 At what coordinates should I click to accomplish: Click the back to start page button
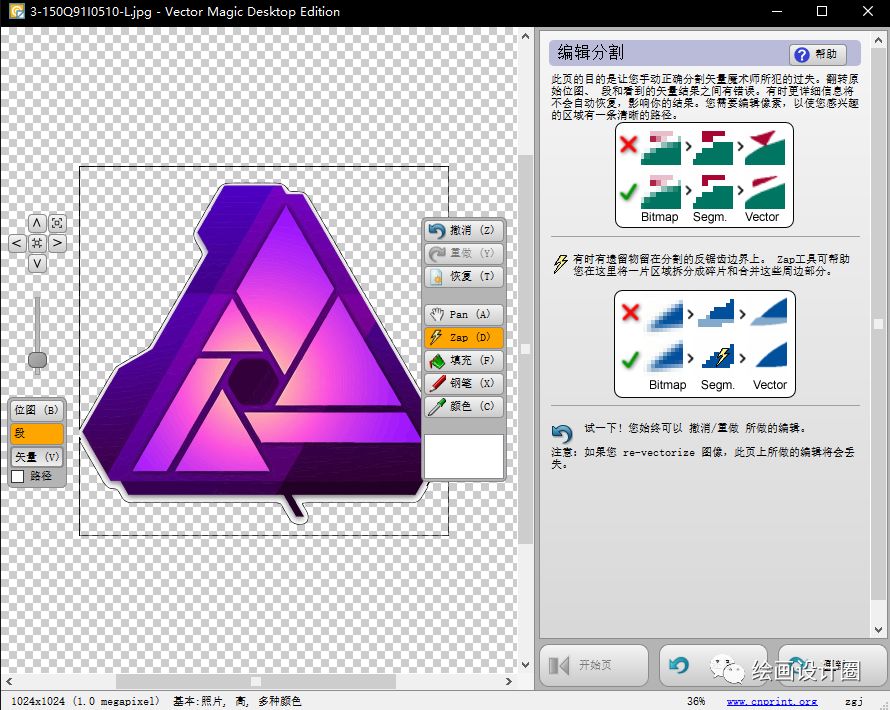click(x=594, y=665)
